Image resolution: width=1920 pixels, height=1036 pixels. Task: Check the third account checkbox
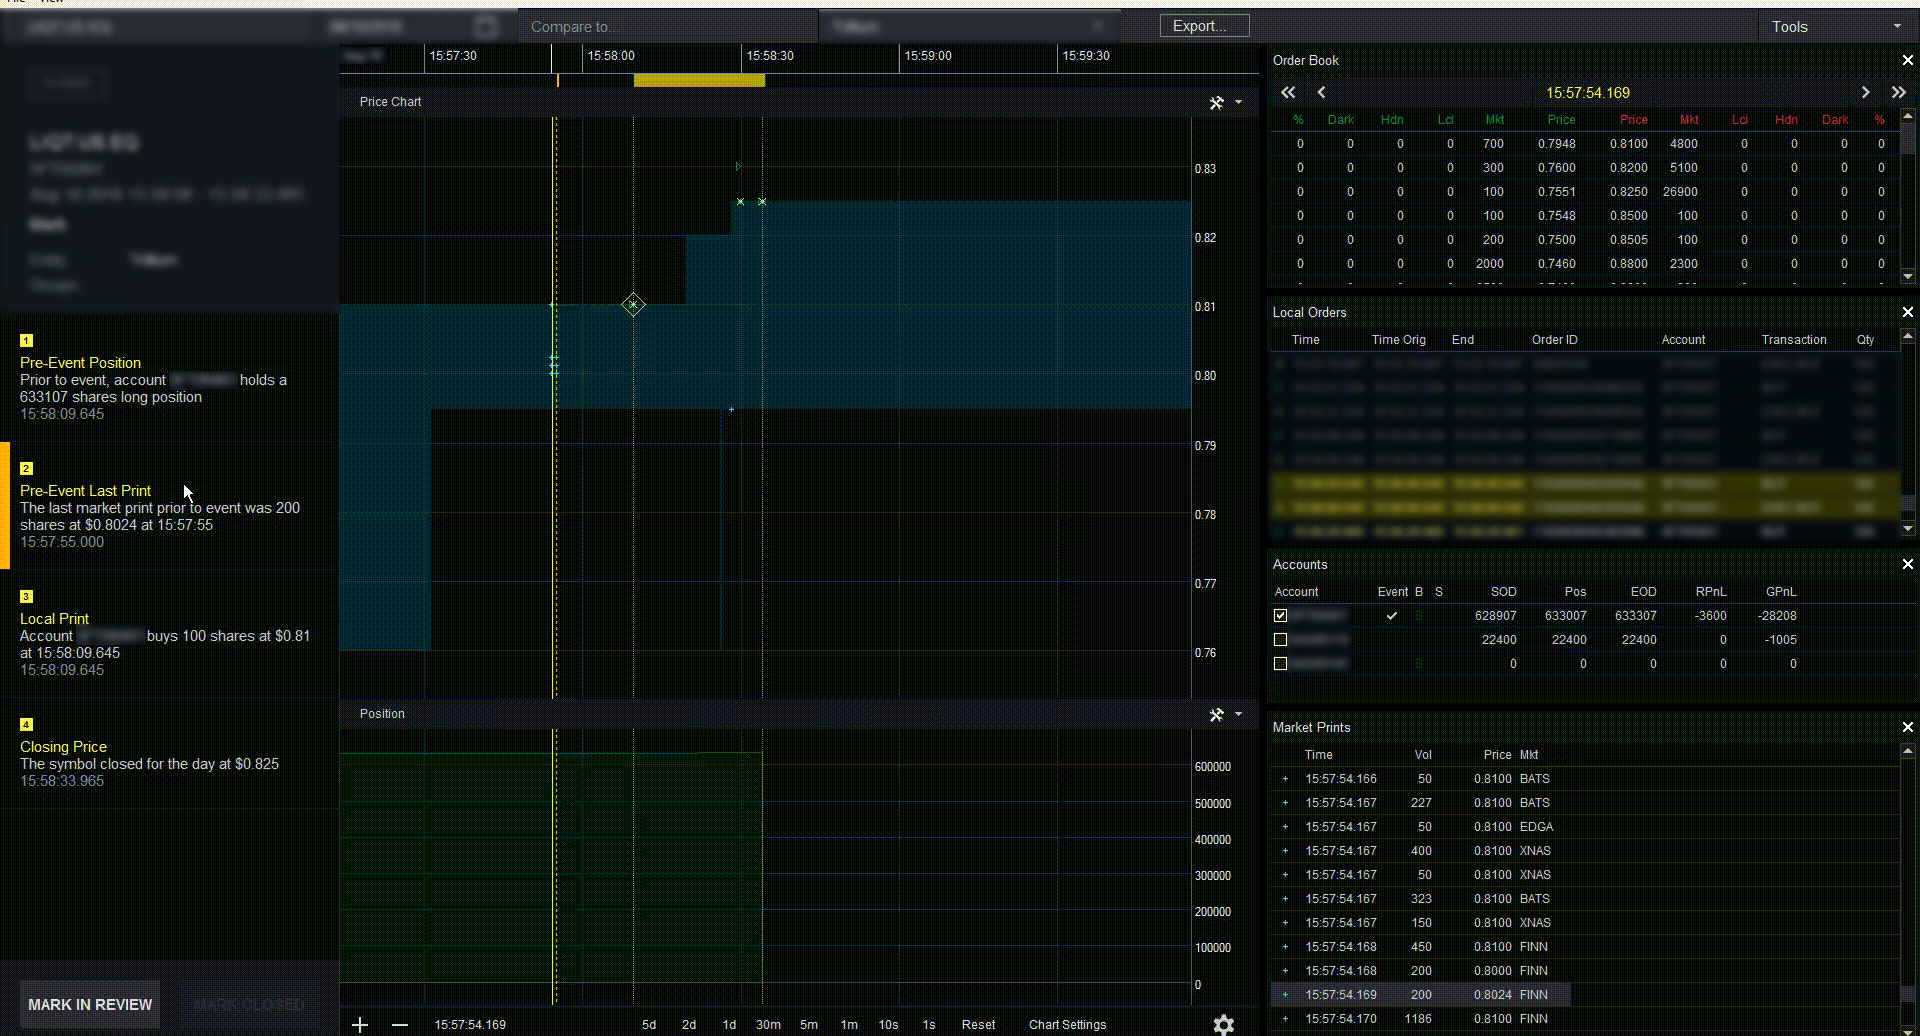tap(1281, 664)
